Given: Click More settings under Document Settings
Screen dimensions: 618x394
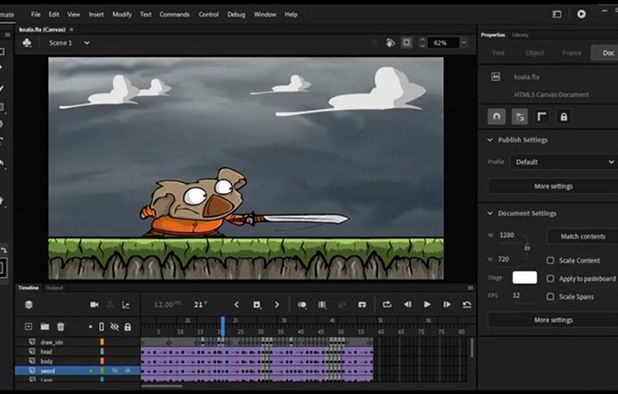Looking at the screenshot, I should [x=553, y=320].
